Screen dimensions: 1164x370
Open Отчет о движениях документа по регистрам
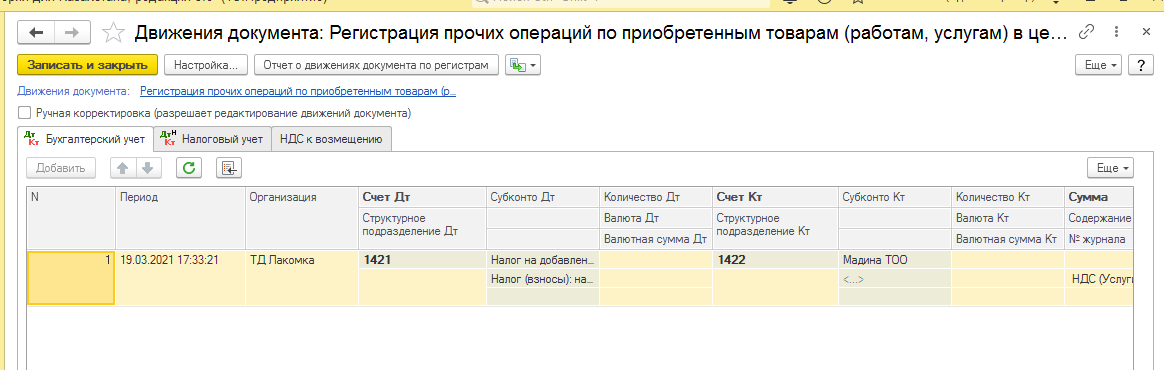376,65
